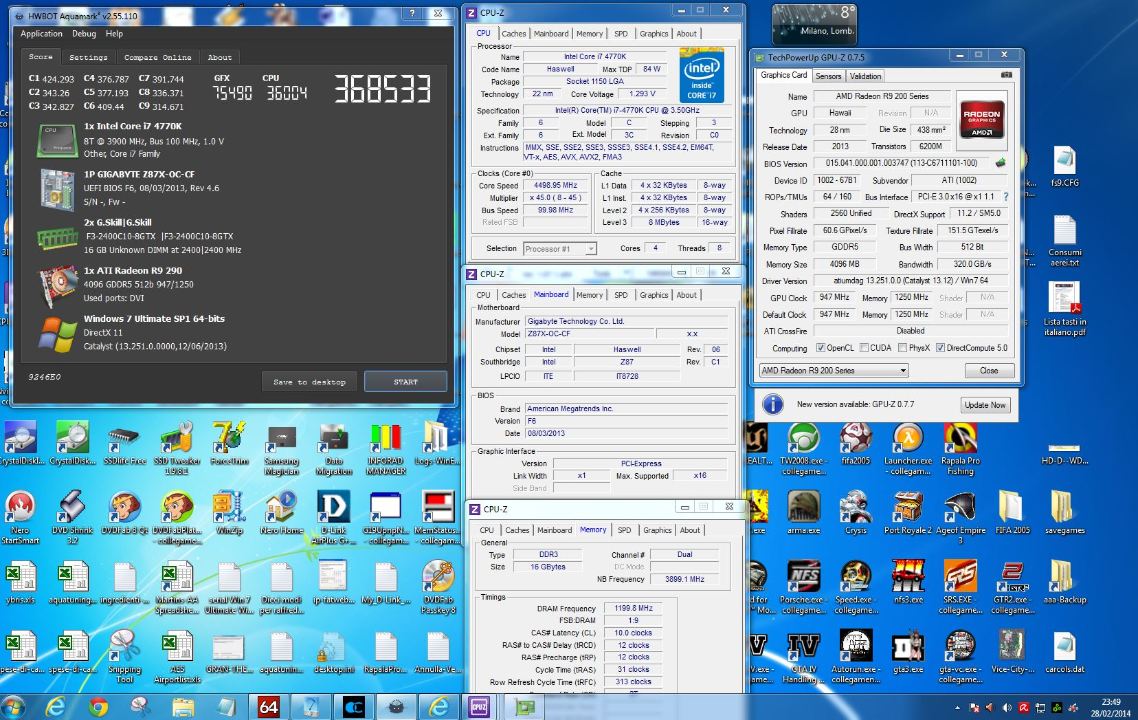The height and width of the screenshot is (720, 1138).
Task: Open the Help menu in HWBOT Aquamark
Action: click(114, 34)
